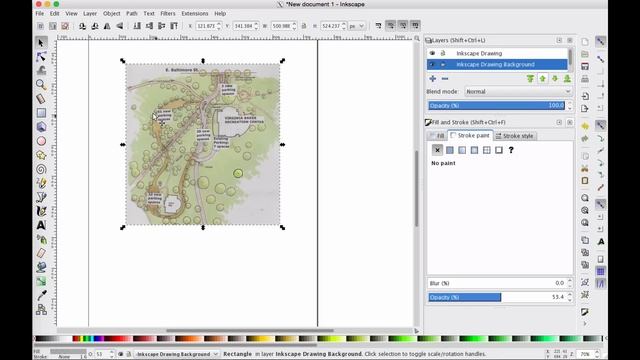Click the Raise layer up arrow
The image size is (640, 360).
click(542, 78)
